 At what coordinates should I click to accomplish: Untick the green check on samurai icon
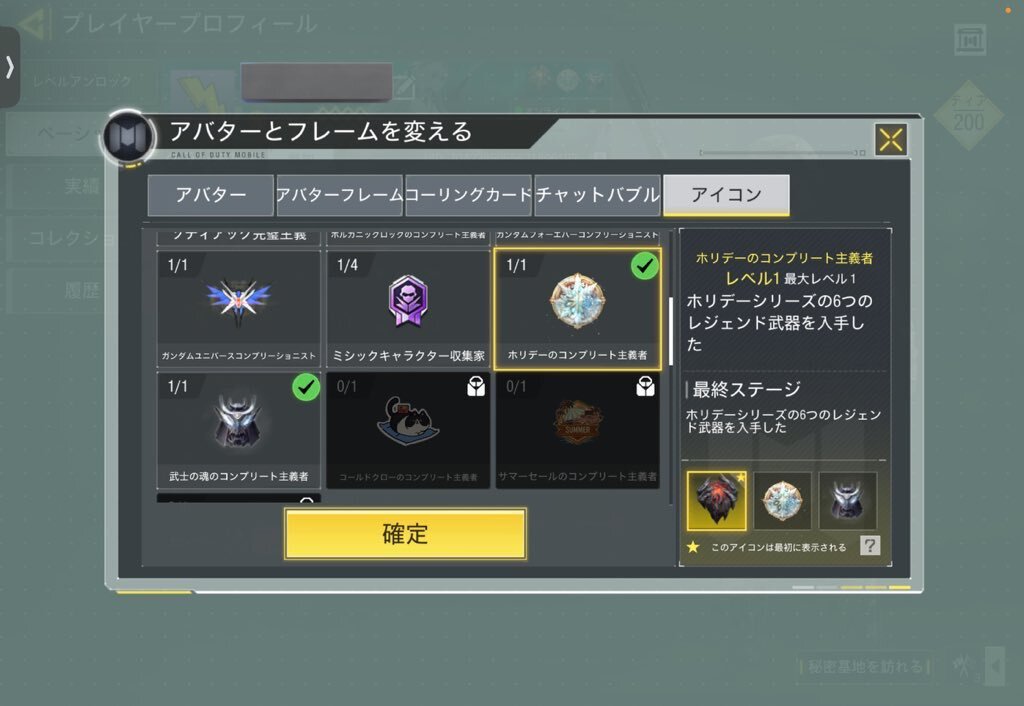click(x=306, y=387)
